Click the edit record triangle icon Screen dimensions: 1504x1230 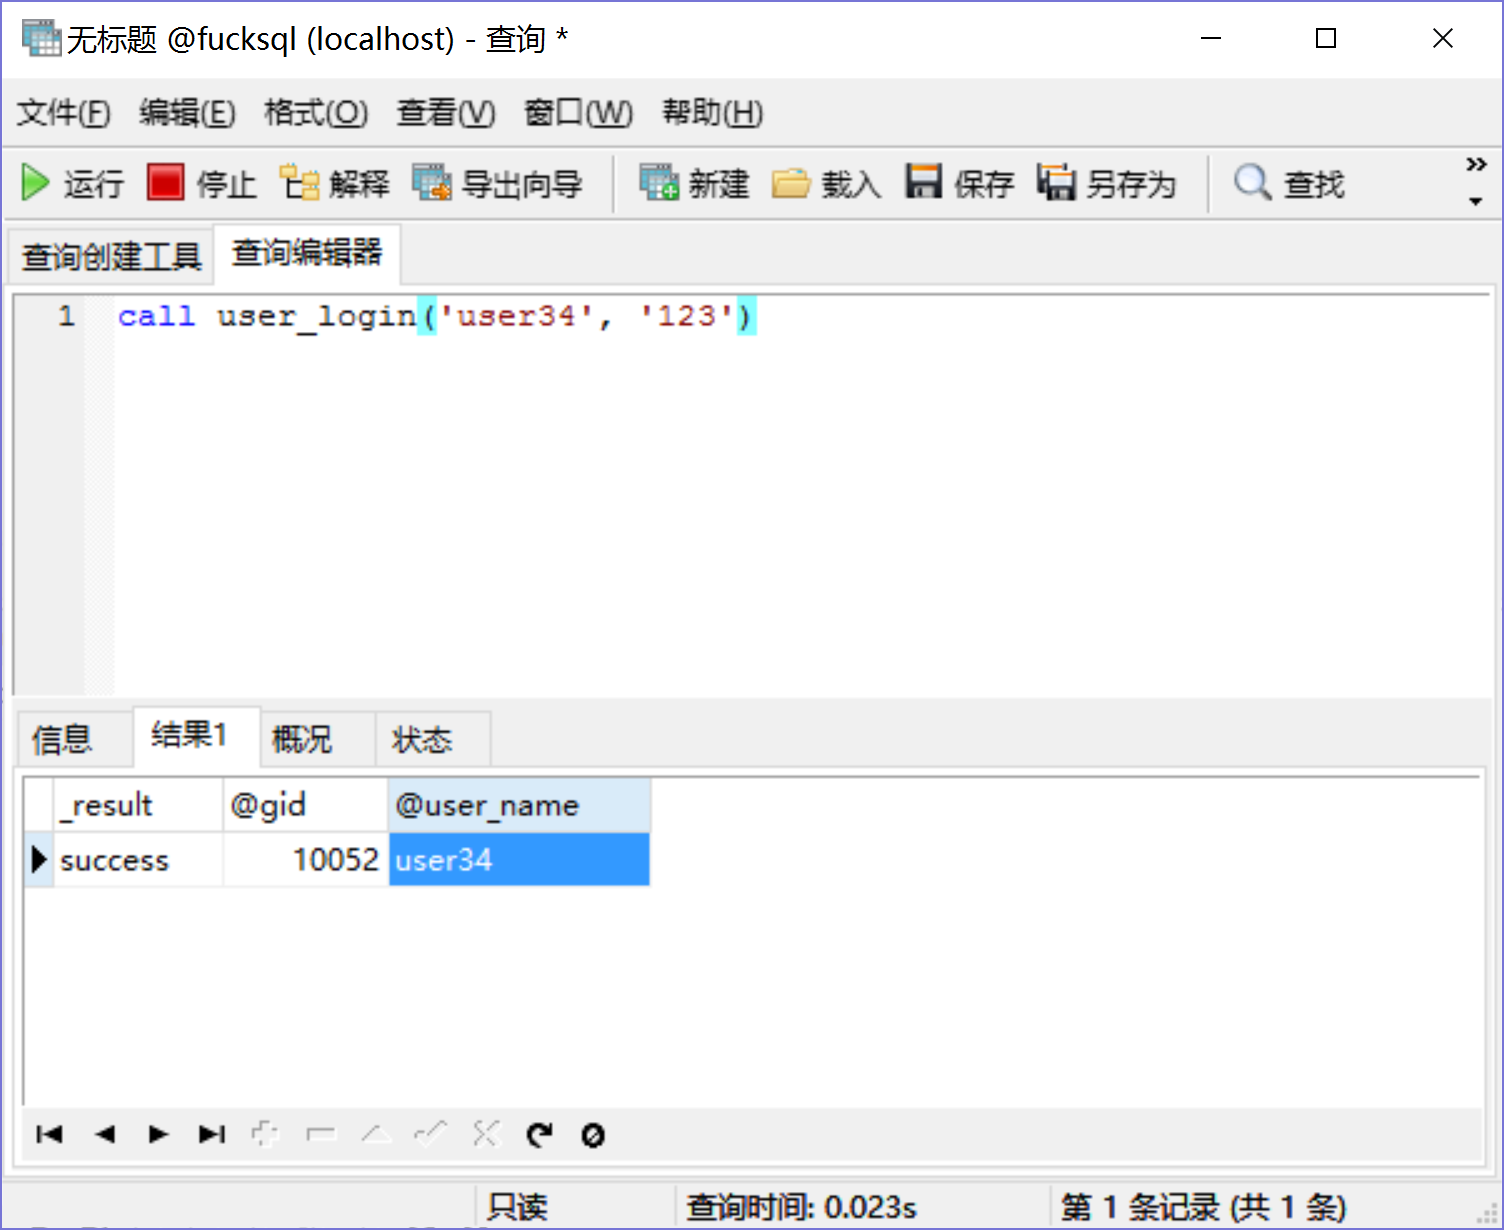(x=376, y=1134)
